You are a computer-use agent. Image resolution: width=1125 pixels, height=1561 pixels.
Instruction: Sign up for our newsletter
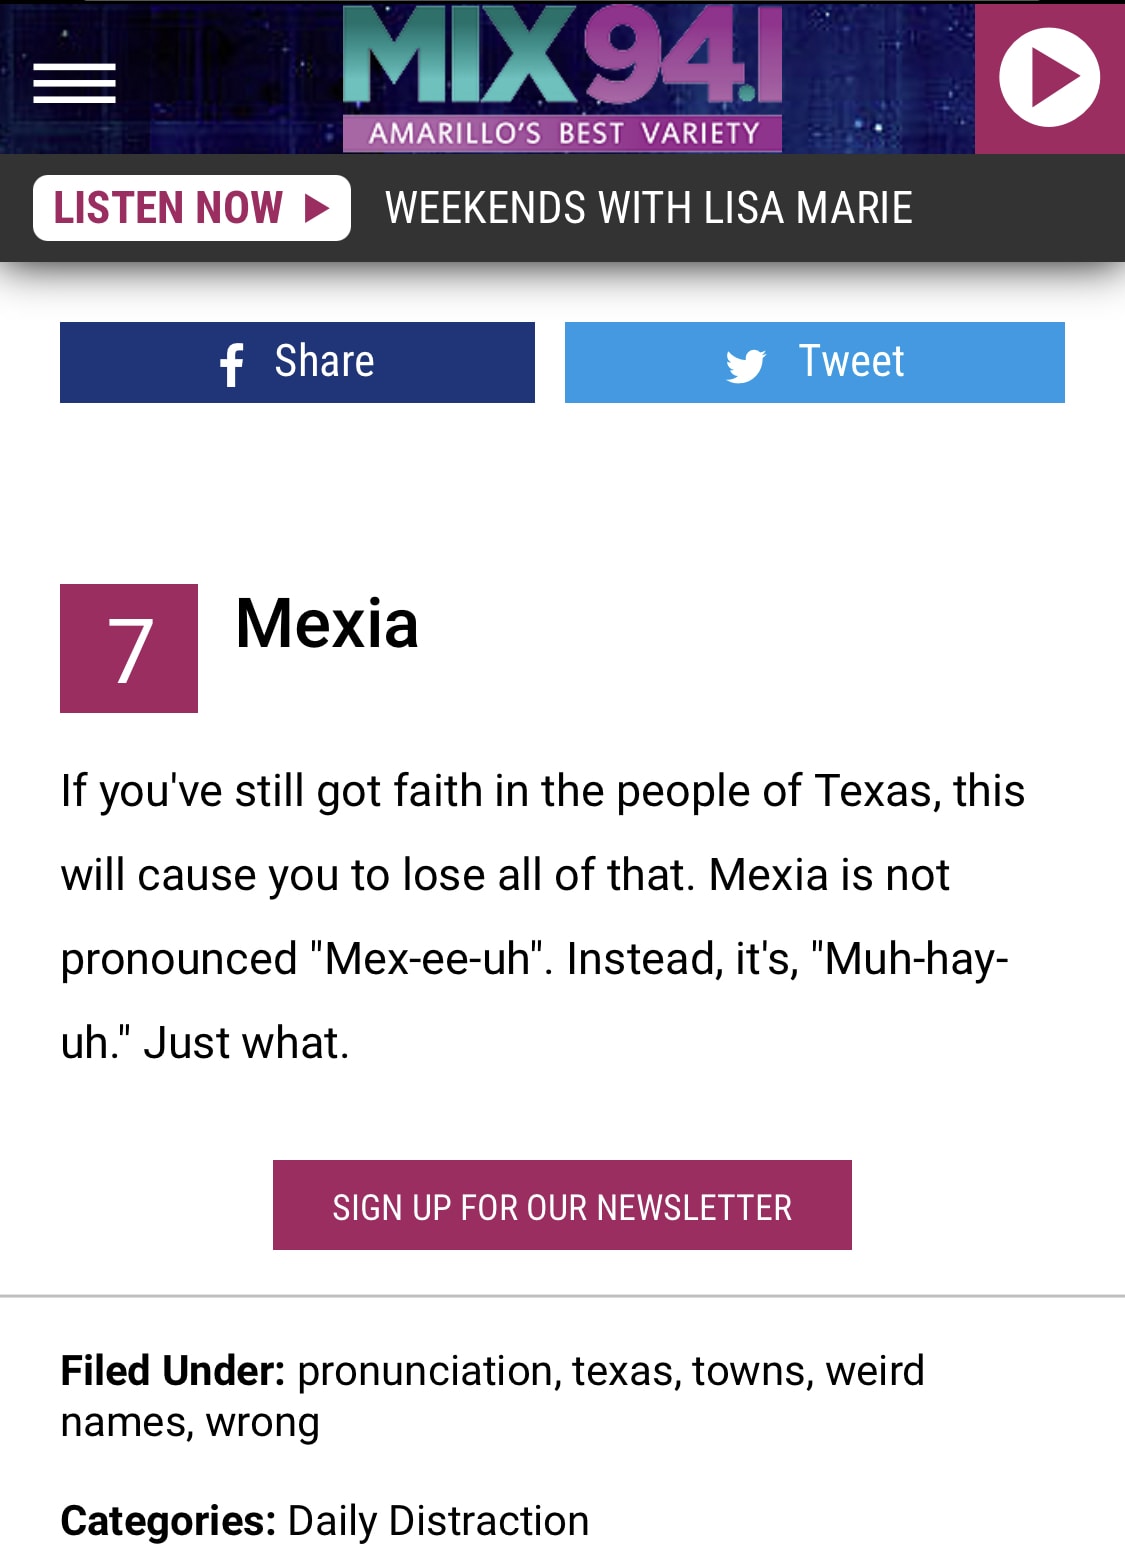pos(562,1205)
